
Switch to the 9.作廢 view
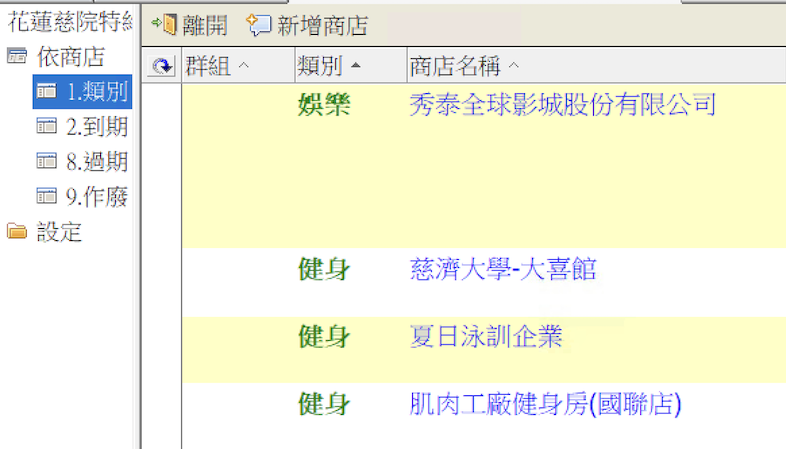(97, 197)
